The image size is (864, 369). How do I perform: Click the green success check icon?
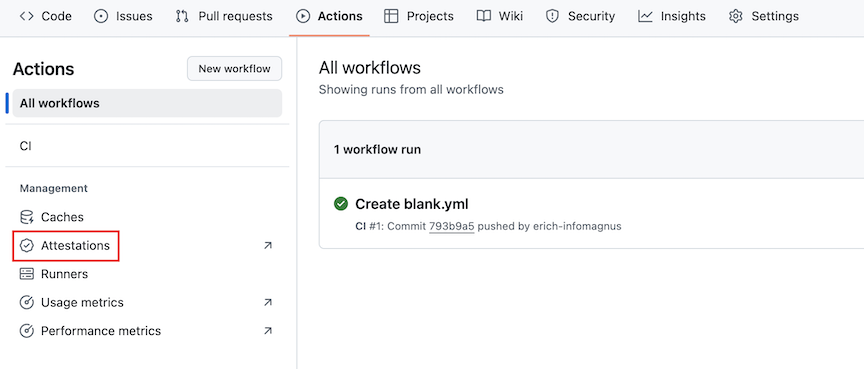tap(341, 204)
